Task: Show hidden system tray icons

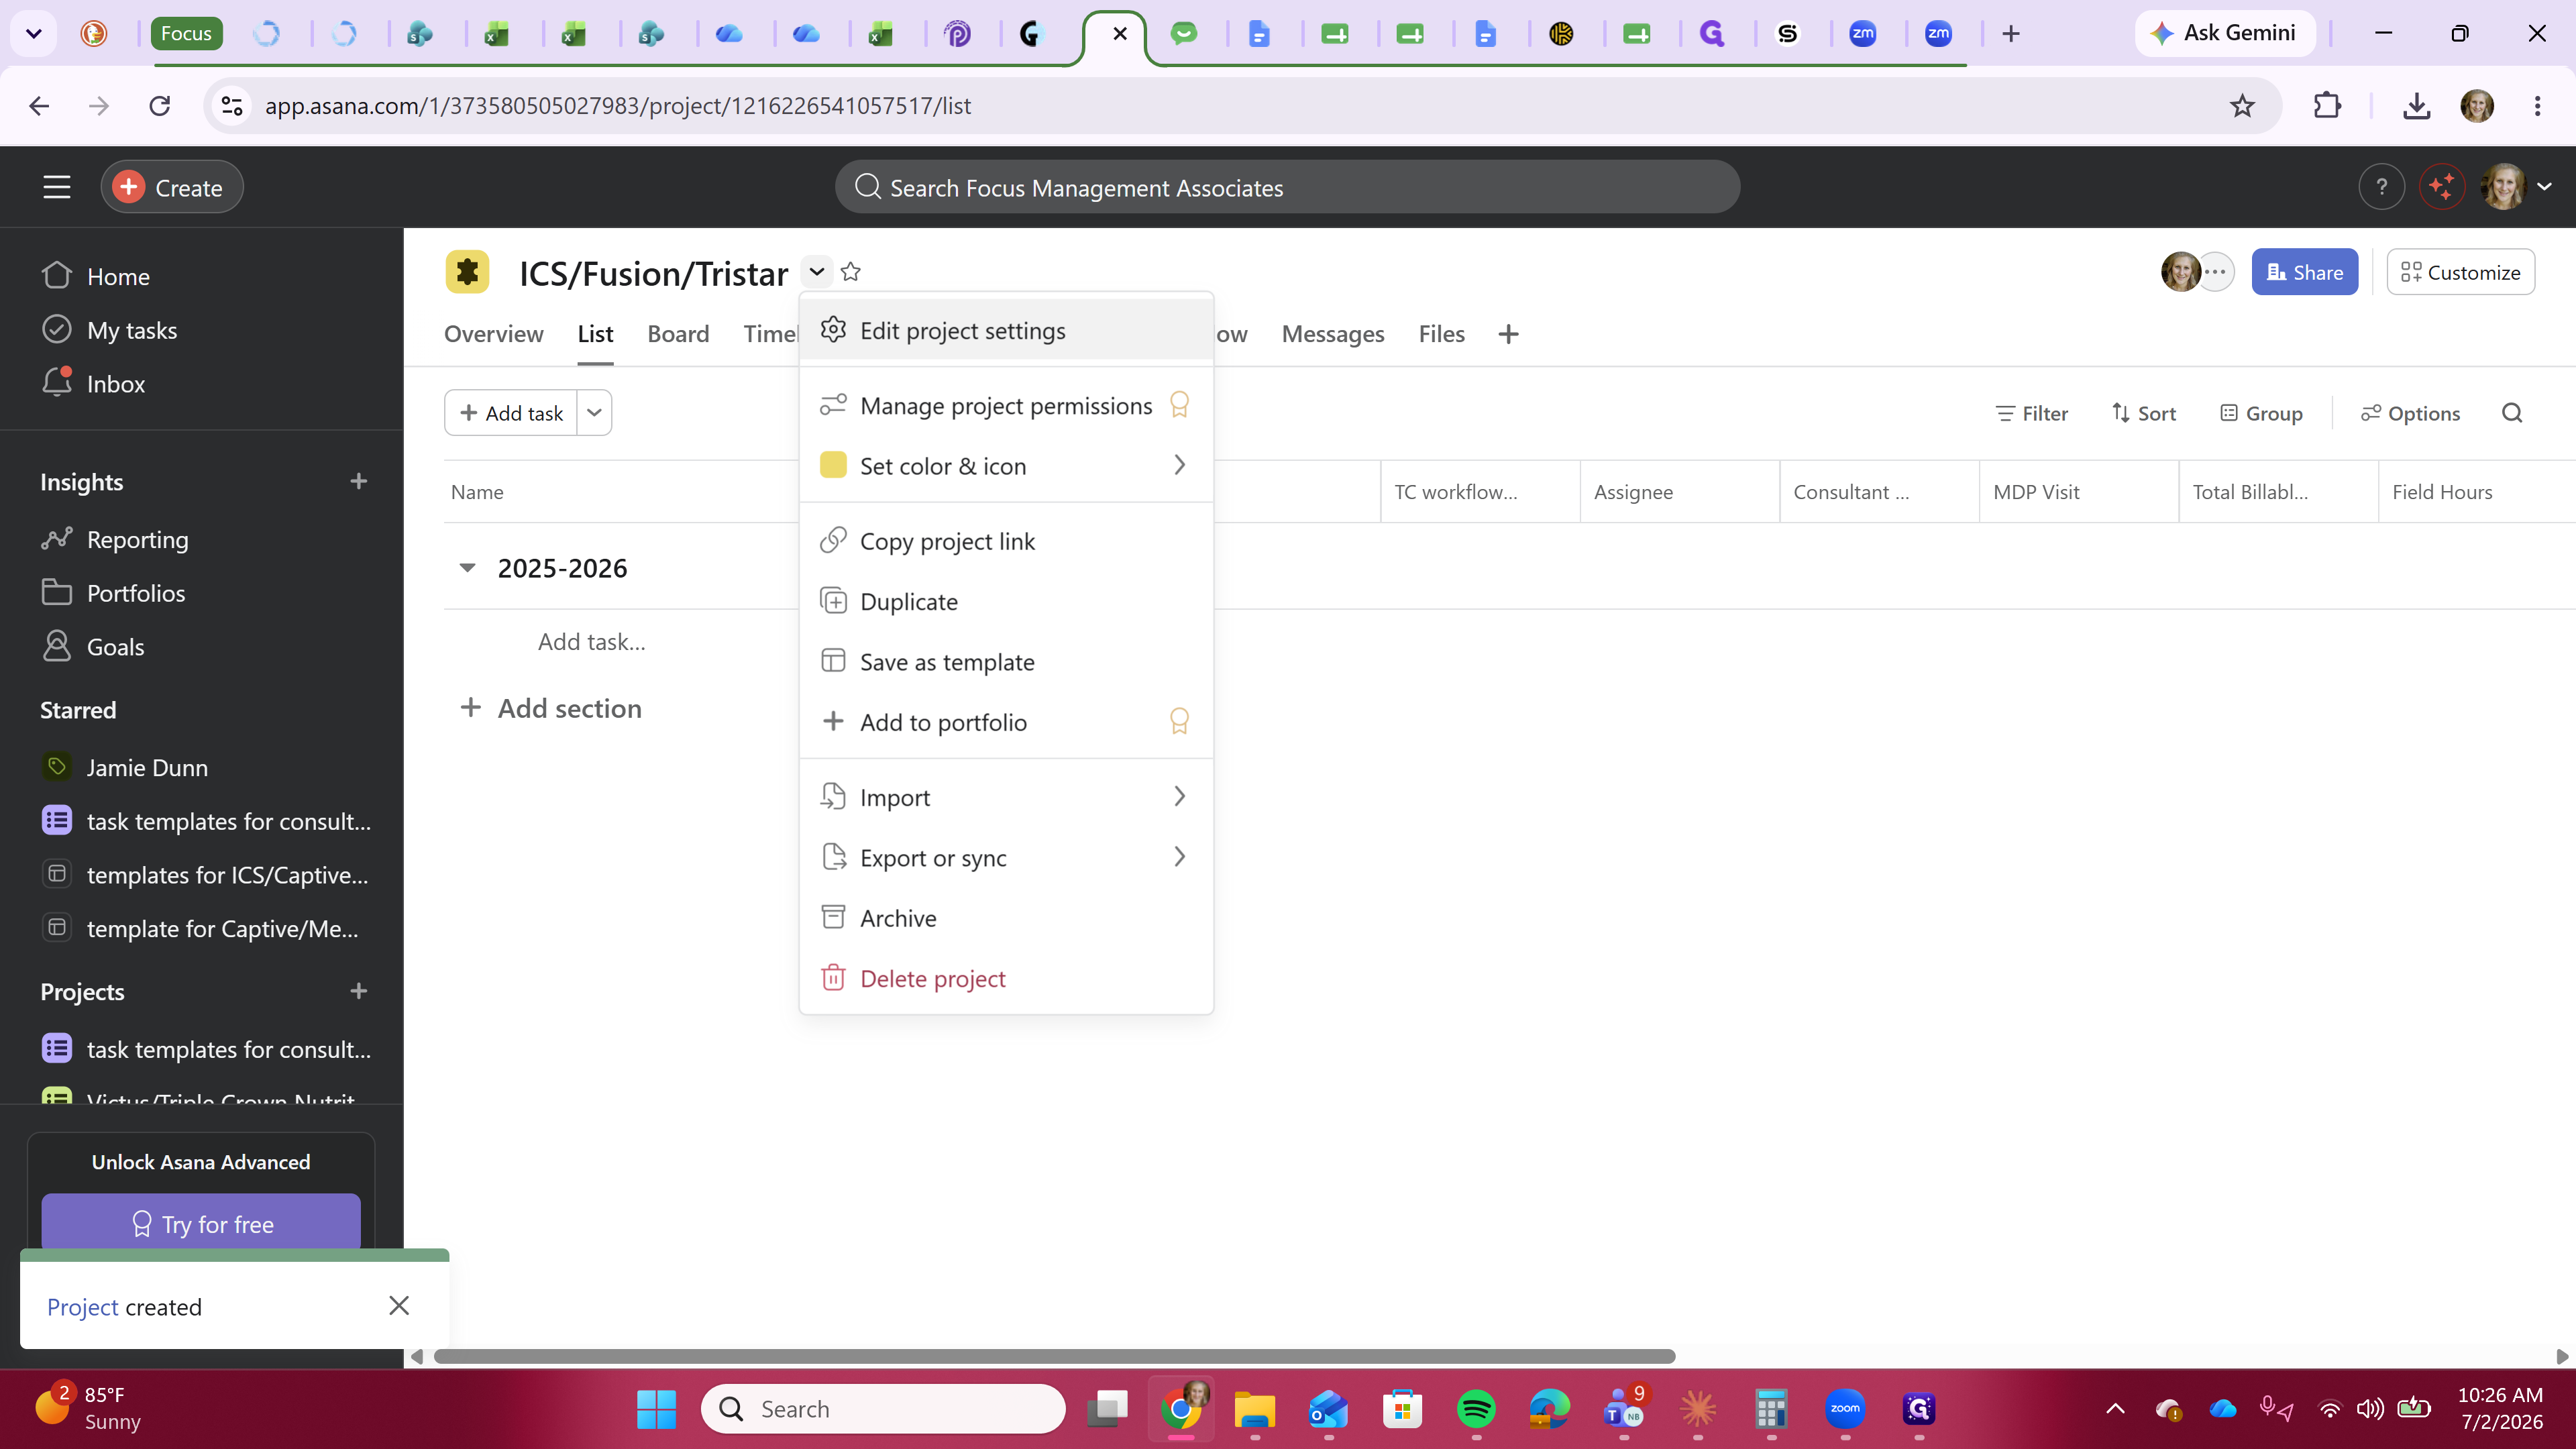Action: click(2115, 1409)
